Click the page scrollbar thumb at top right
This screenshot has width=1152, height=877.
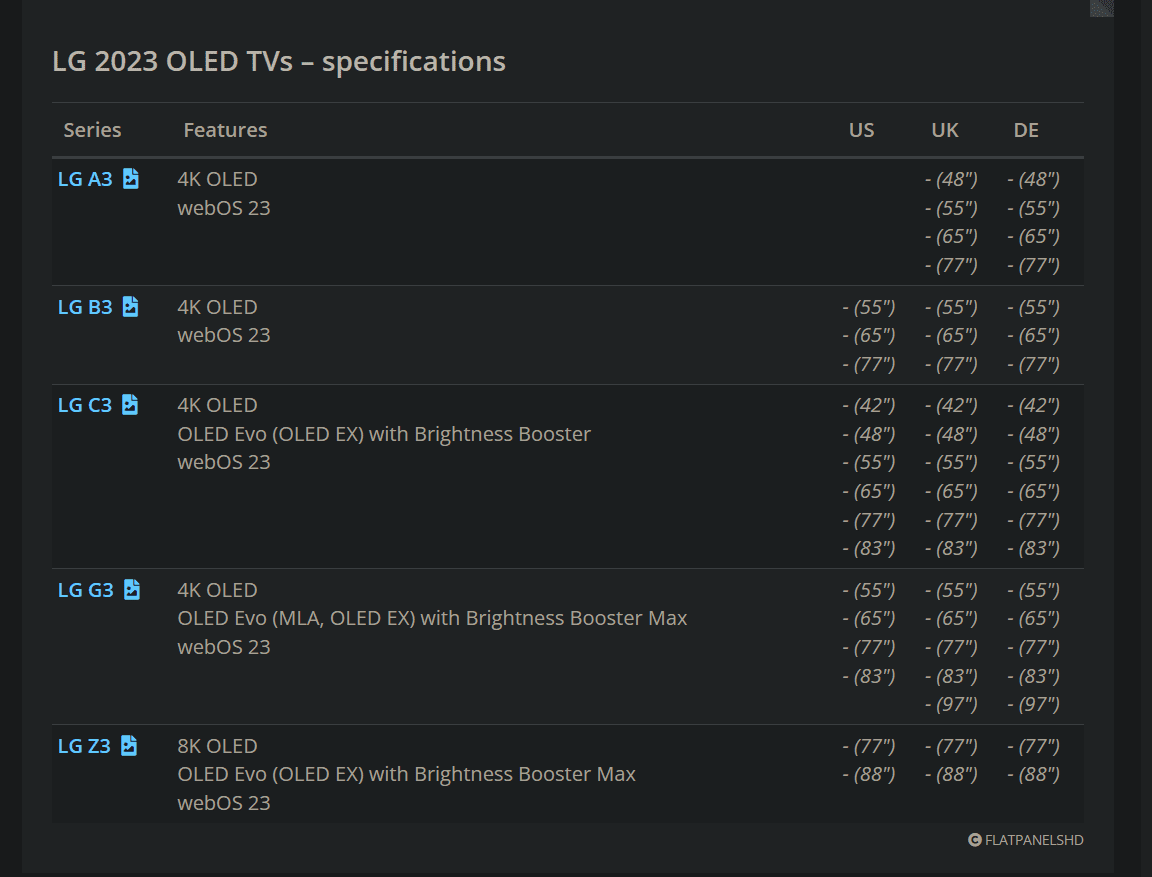1101,8
